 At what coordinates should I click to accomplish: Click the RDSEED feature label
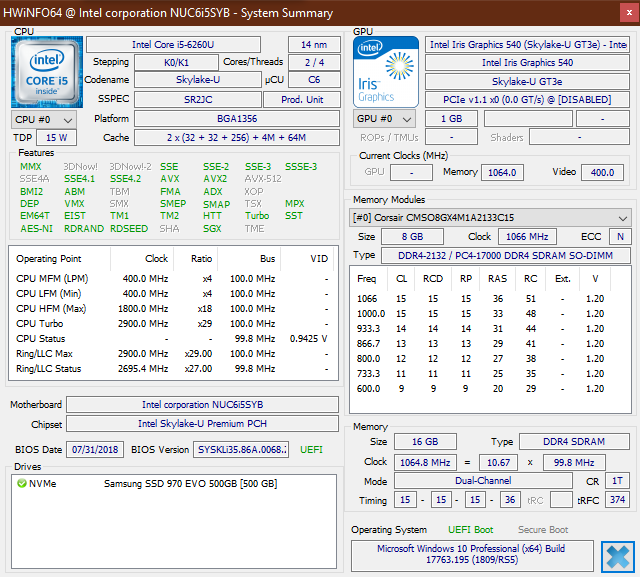[129, 229]
